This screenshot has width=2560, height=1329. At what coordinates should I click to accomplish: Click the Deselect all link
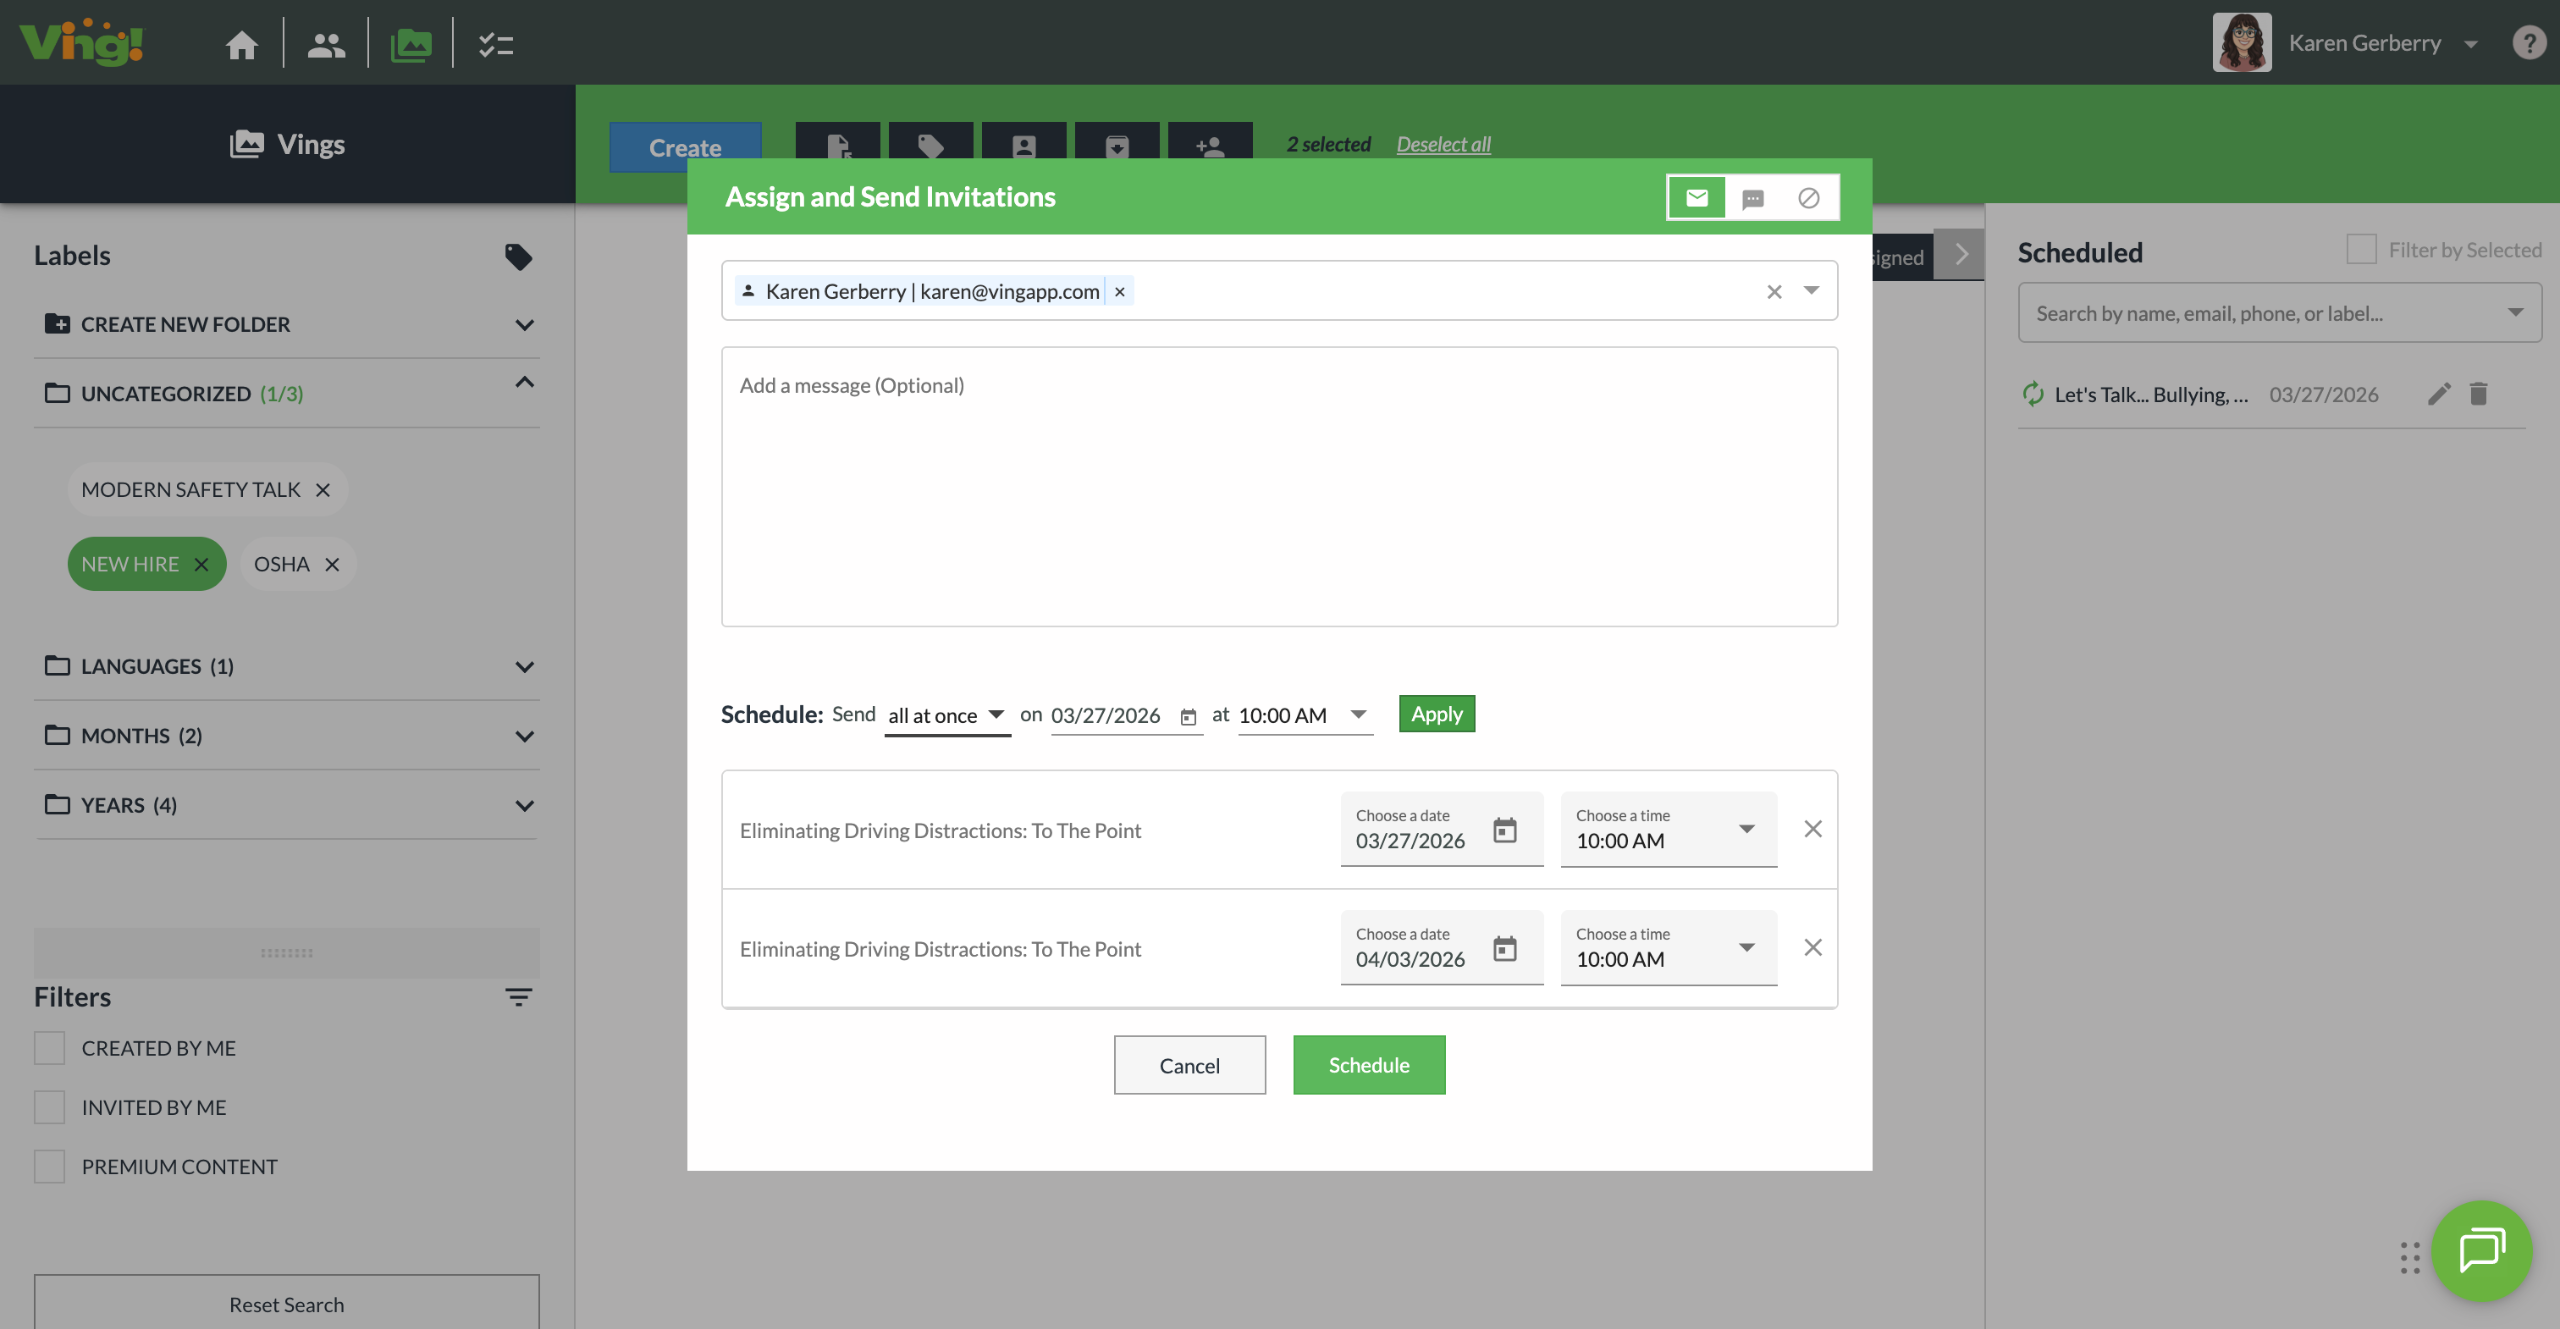(1443, 144)
